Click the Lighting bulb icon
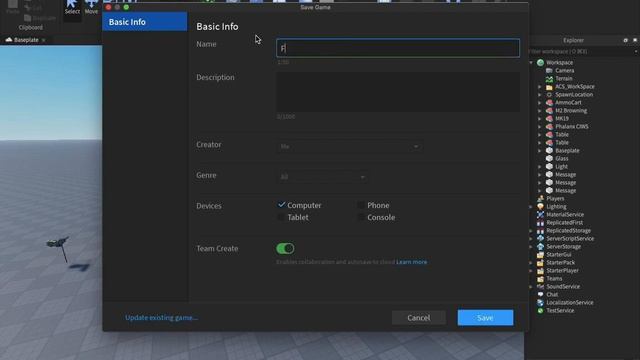The width and height of the screenshot is (640, 360). pos(540,207)
